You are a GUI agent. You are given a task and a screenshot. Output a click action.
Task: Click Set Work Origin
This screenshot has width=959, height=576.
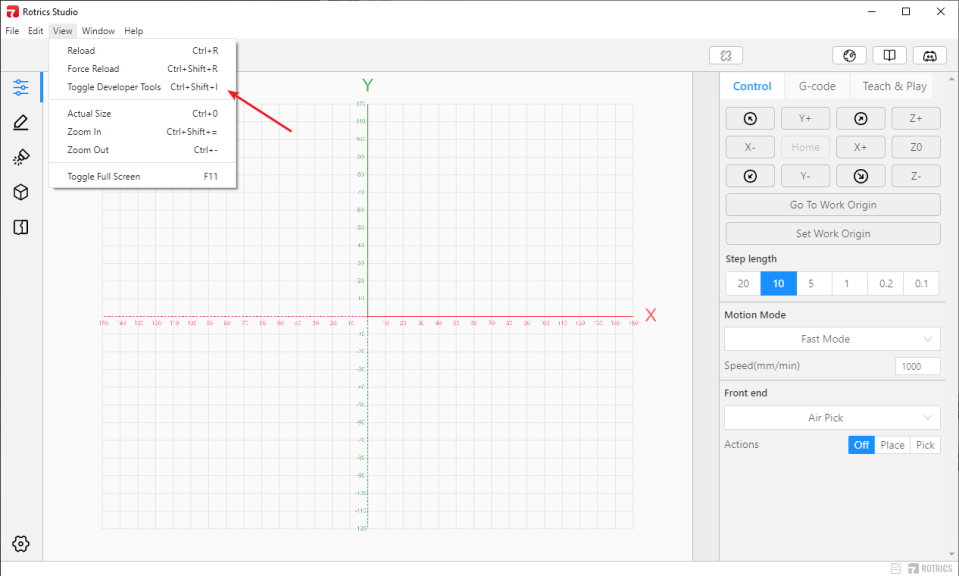[833, 234]
